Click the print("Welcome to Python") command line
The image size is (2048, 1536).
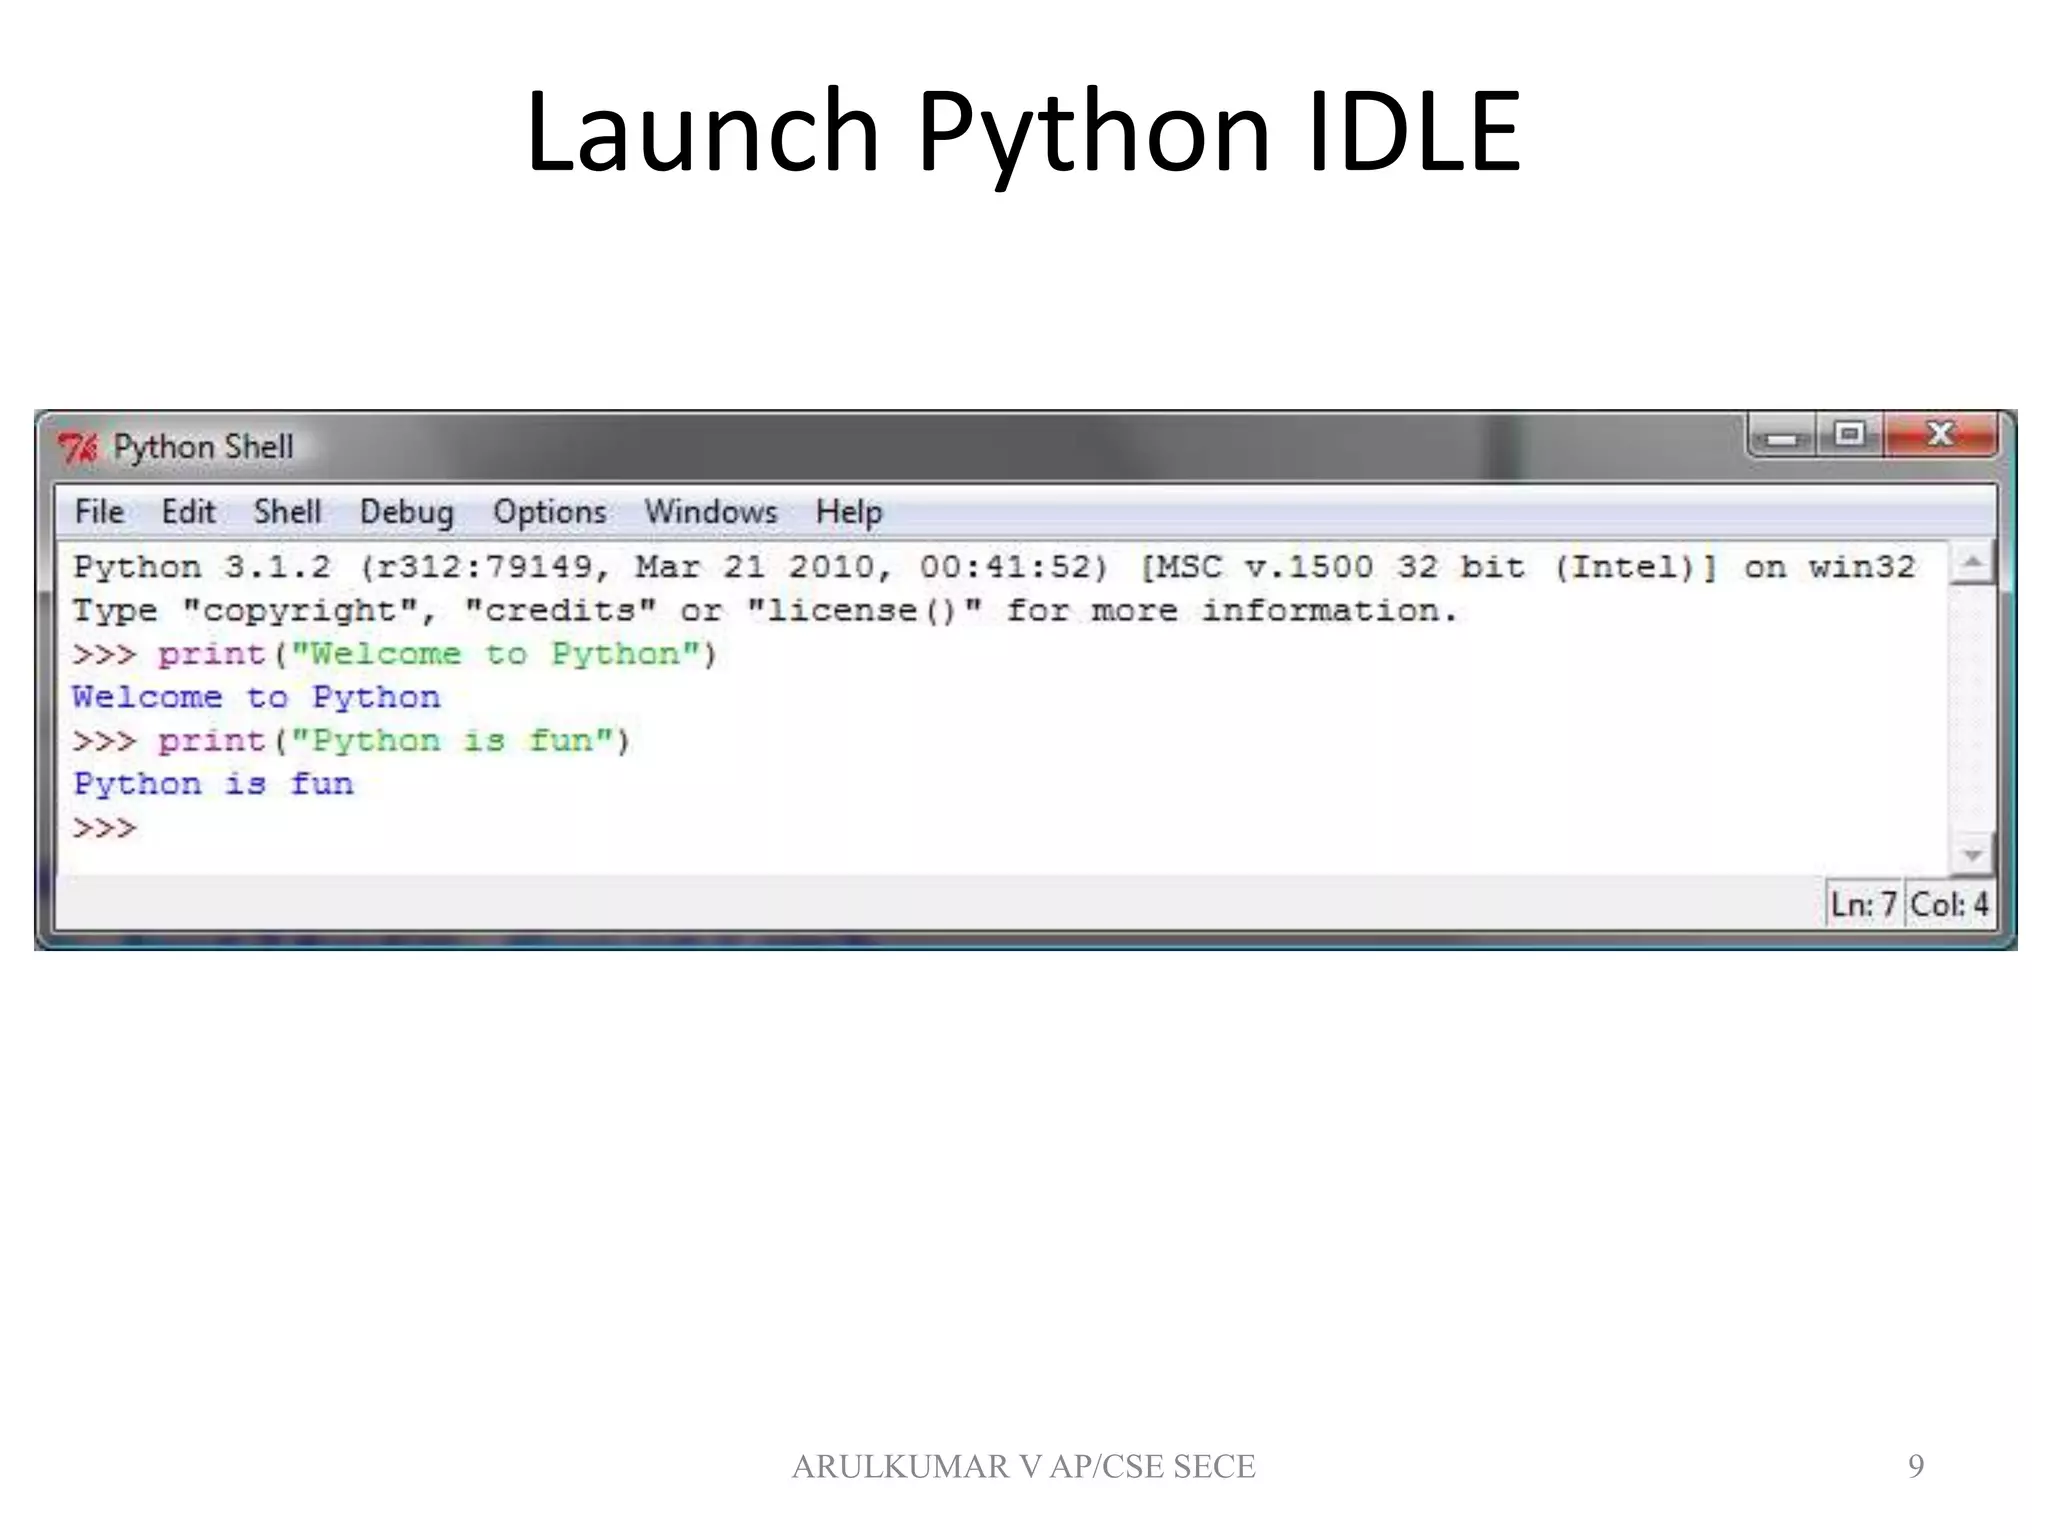click(x=395, y=654)
